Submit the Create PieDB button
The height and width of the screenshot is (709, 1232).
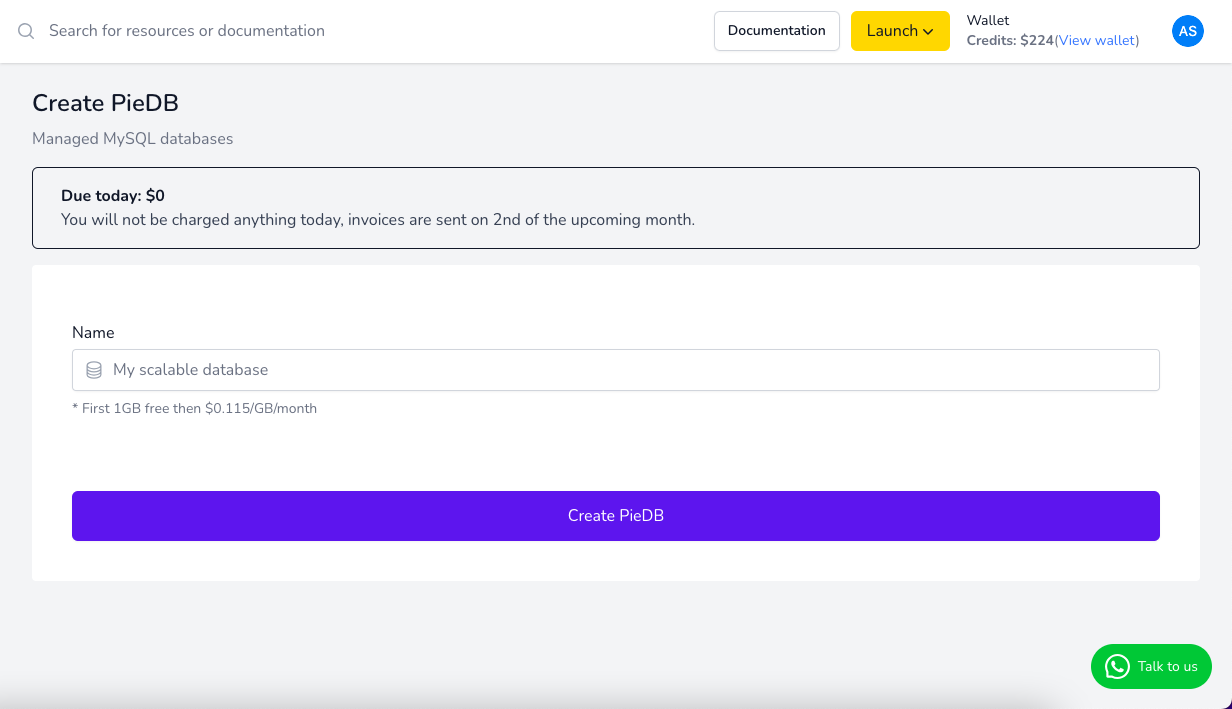coord(616,516)
